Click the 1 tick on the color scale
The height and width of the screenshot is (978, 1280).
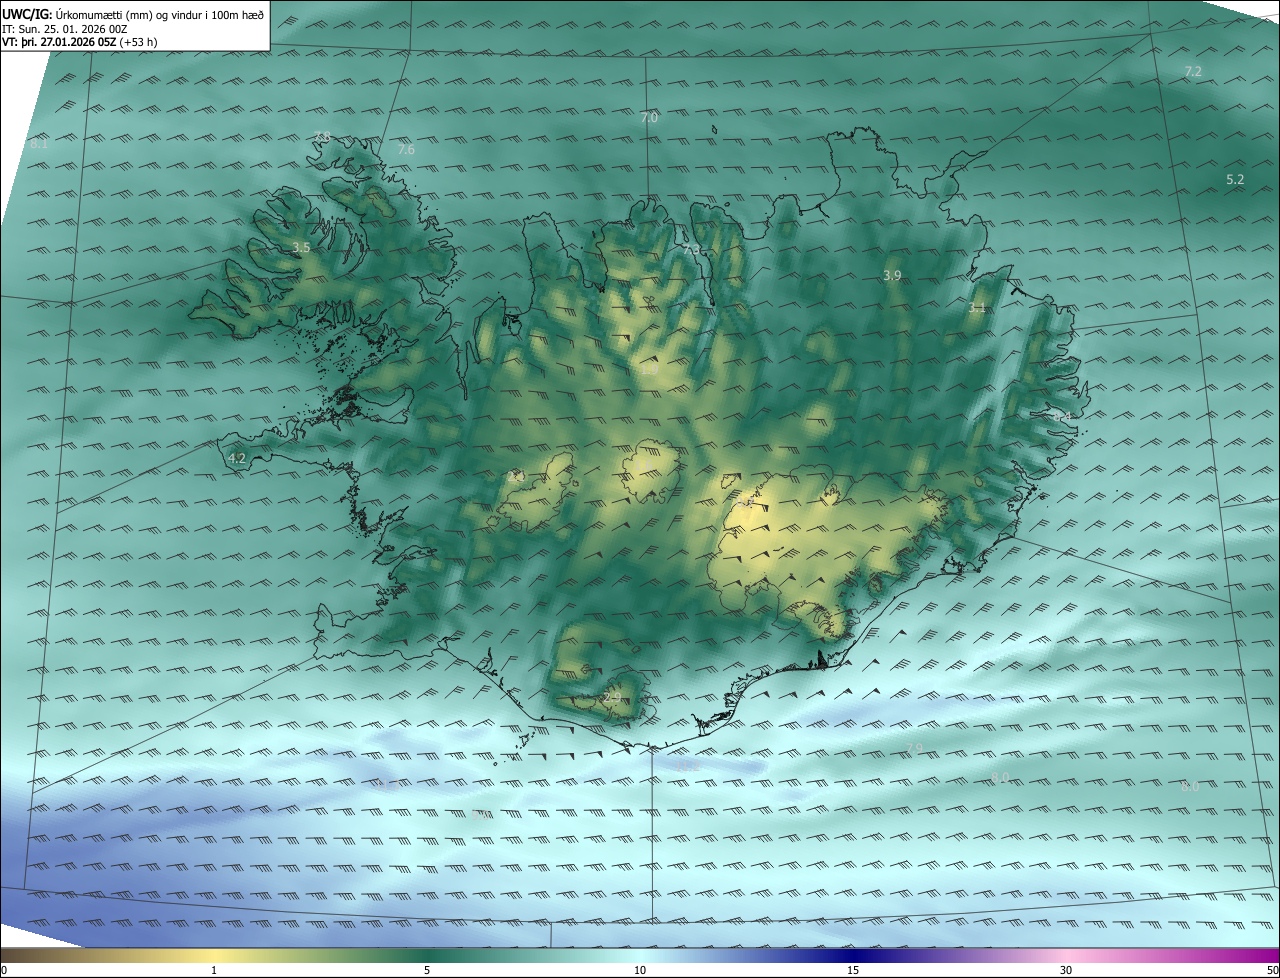coord(214,970)
